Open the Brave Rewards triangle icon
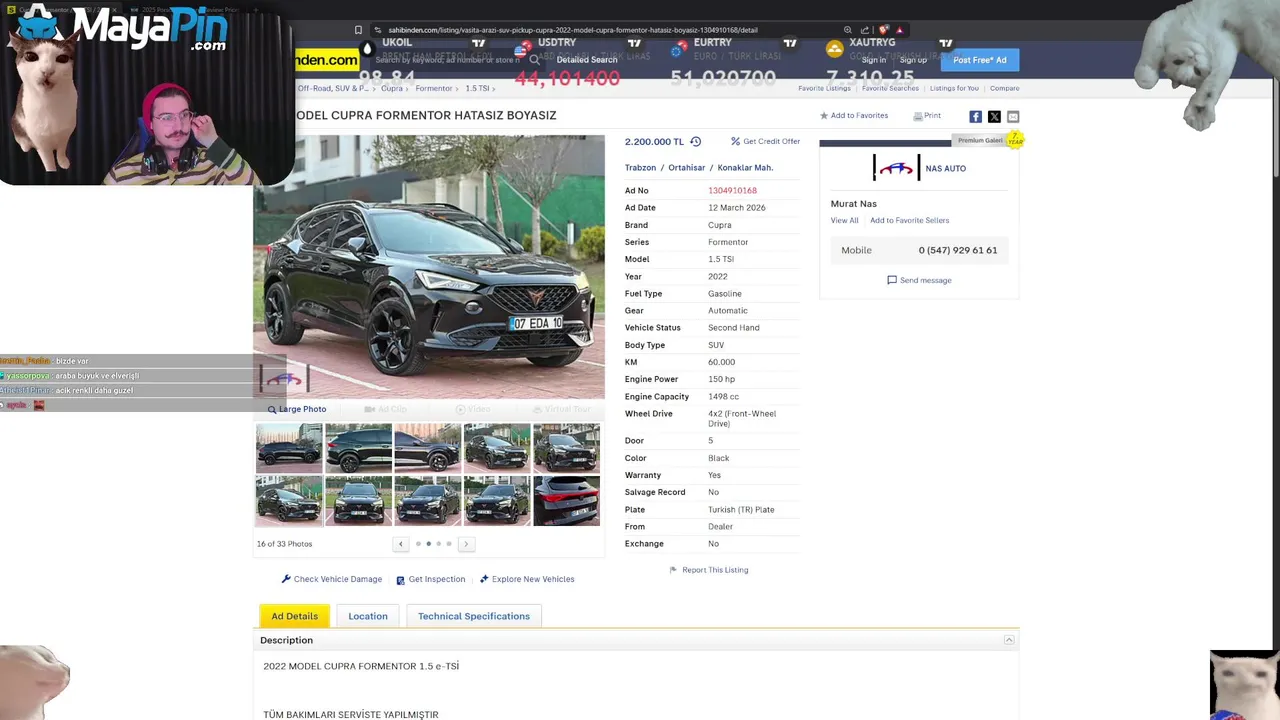Viewport: 1280px width, 720px height. click(x=899, y=30)
